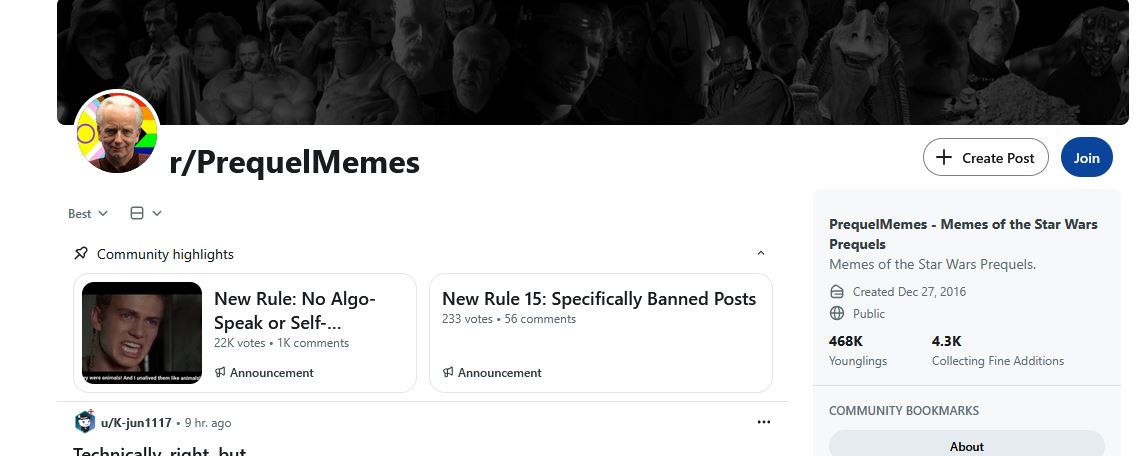The height and width of the screenshot is (456, 1142).
Task: Click the megaphone icon under New Rule 15
Action: click(448, 372)
